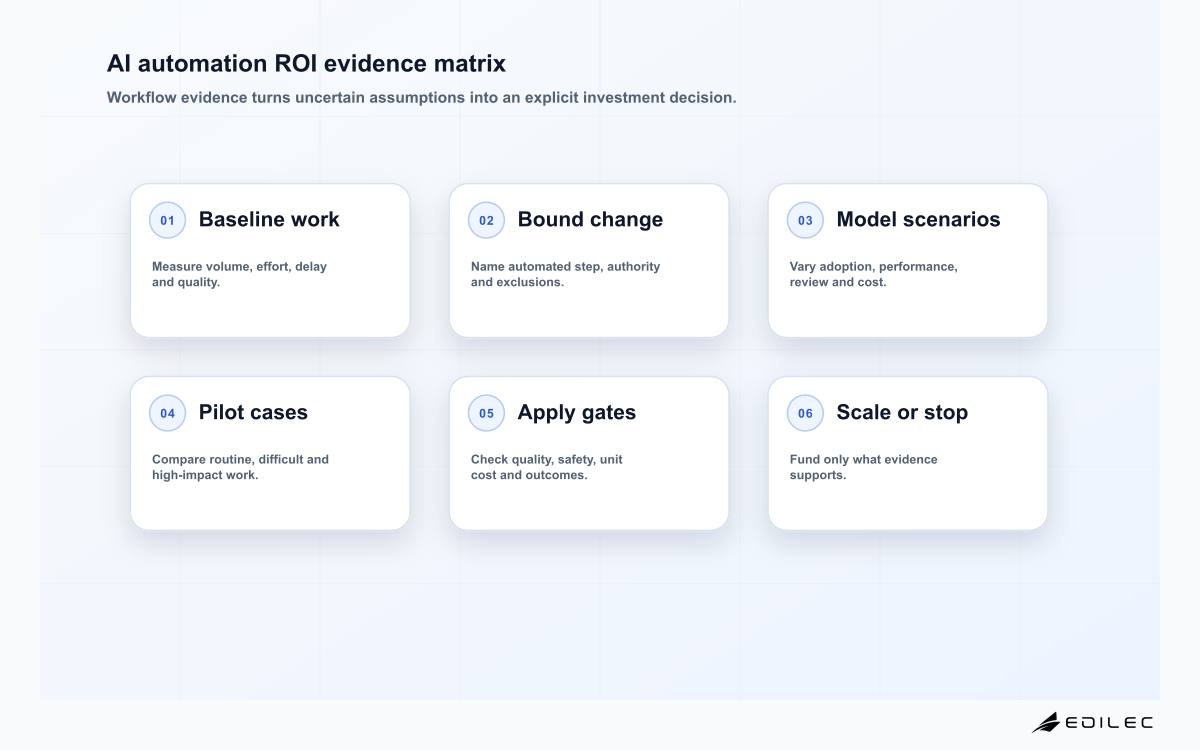The height and width of the screenshot is (750, 1200).
Task: Click 'Check quality, safety, unit cost' description
Action: pos(547,467)
